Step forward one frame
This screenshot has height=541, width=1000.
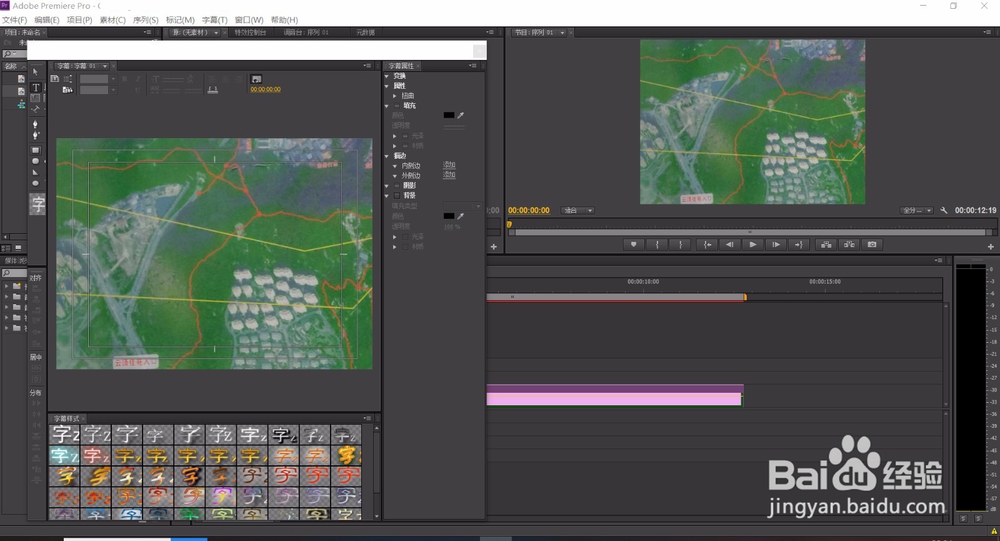(776, 244)
